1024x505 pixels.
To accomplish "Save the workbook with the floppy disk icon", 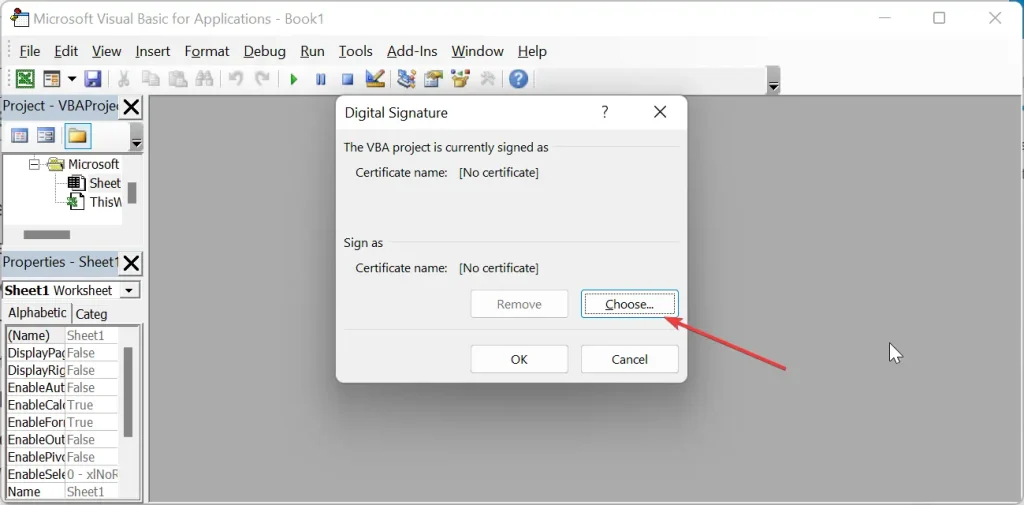I will pyautogui.click(x=92, y=79).
